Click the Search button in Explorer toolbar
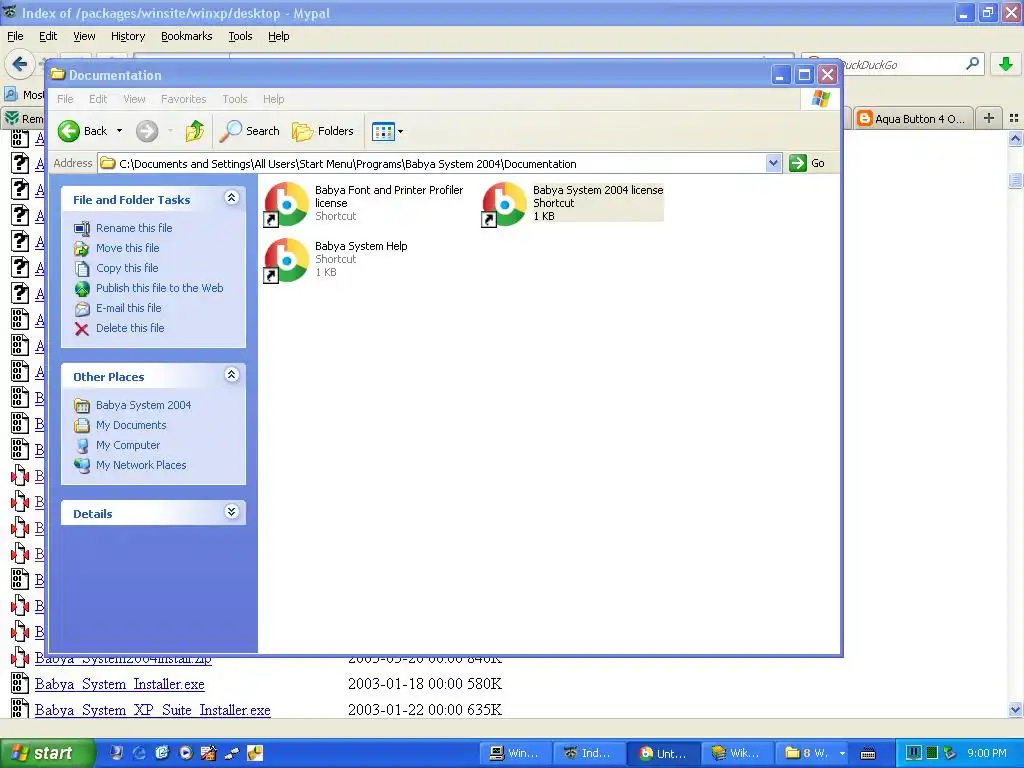This screenshot has height=768, width=1024. pyautogui.click(x=249, y=131)
